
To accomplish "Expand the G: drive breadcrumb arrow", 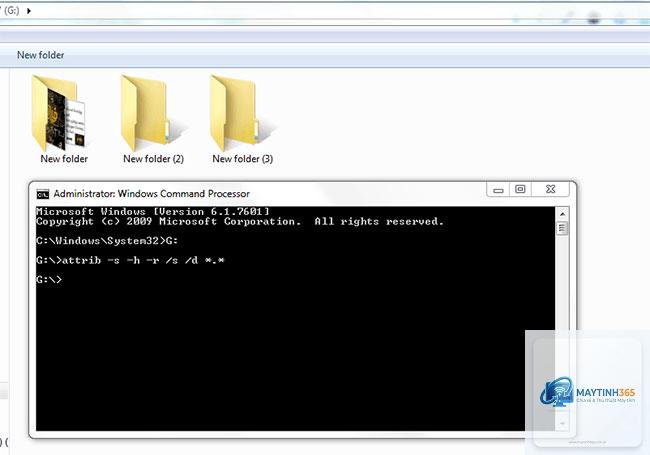I will [29, 11].
